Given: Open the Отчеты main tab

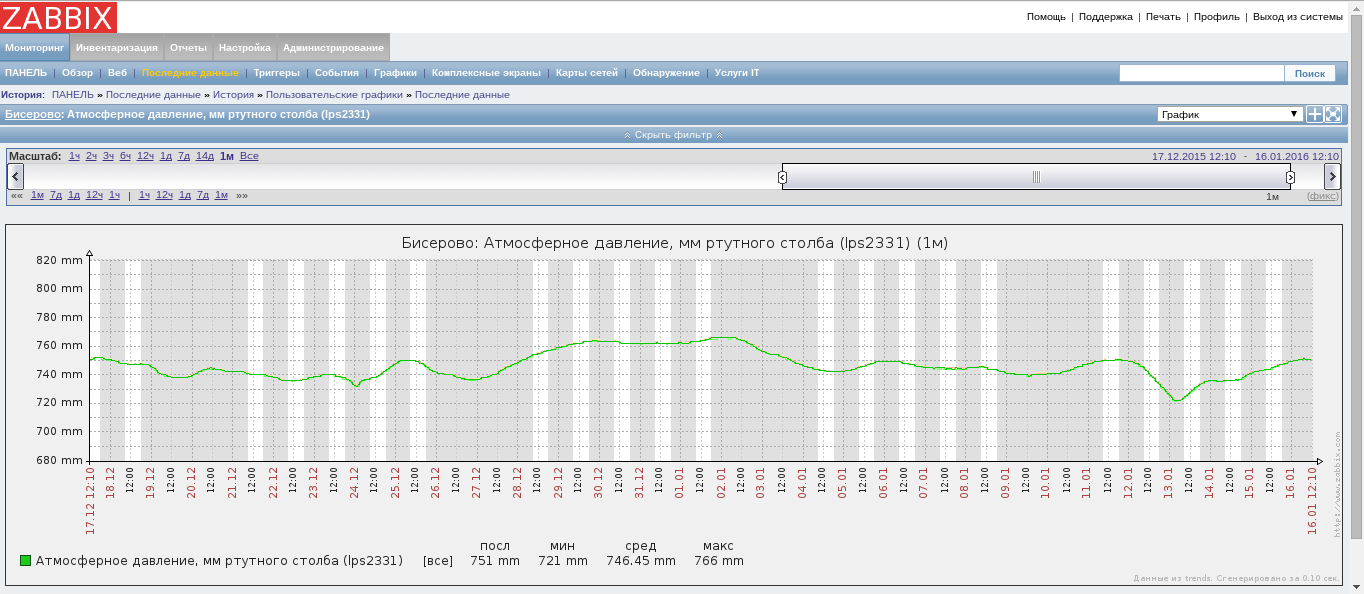Looking at the screenshot, I should point(188,47).
